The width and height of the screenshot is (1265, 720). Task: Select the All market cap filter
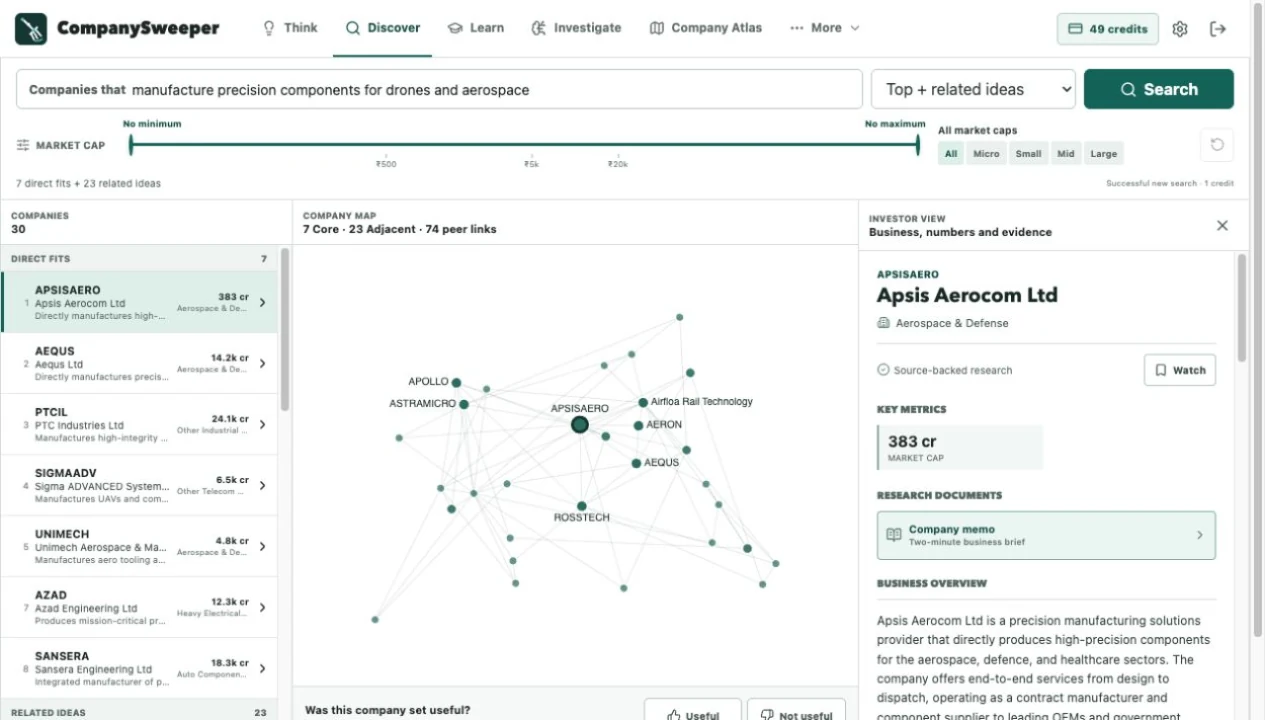pos(951,154)
